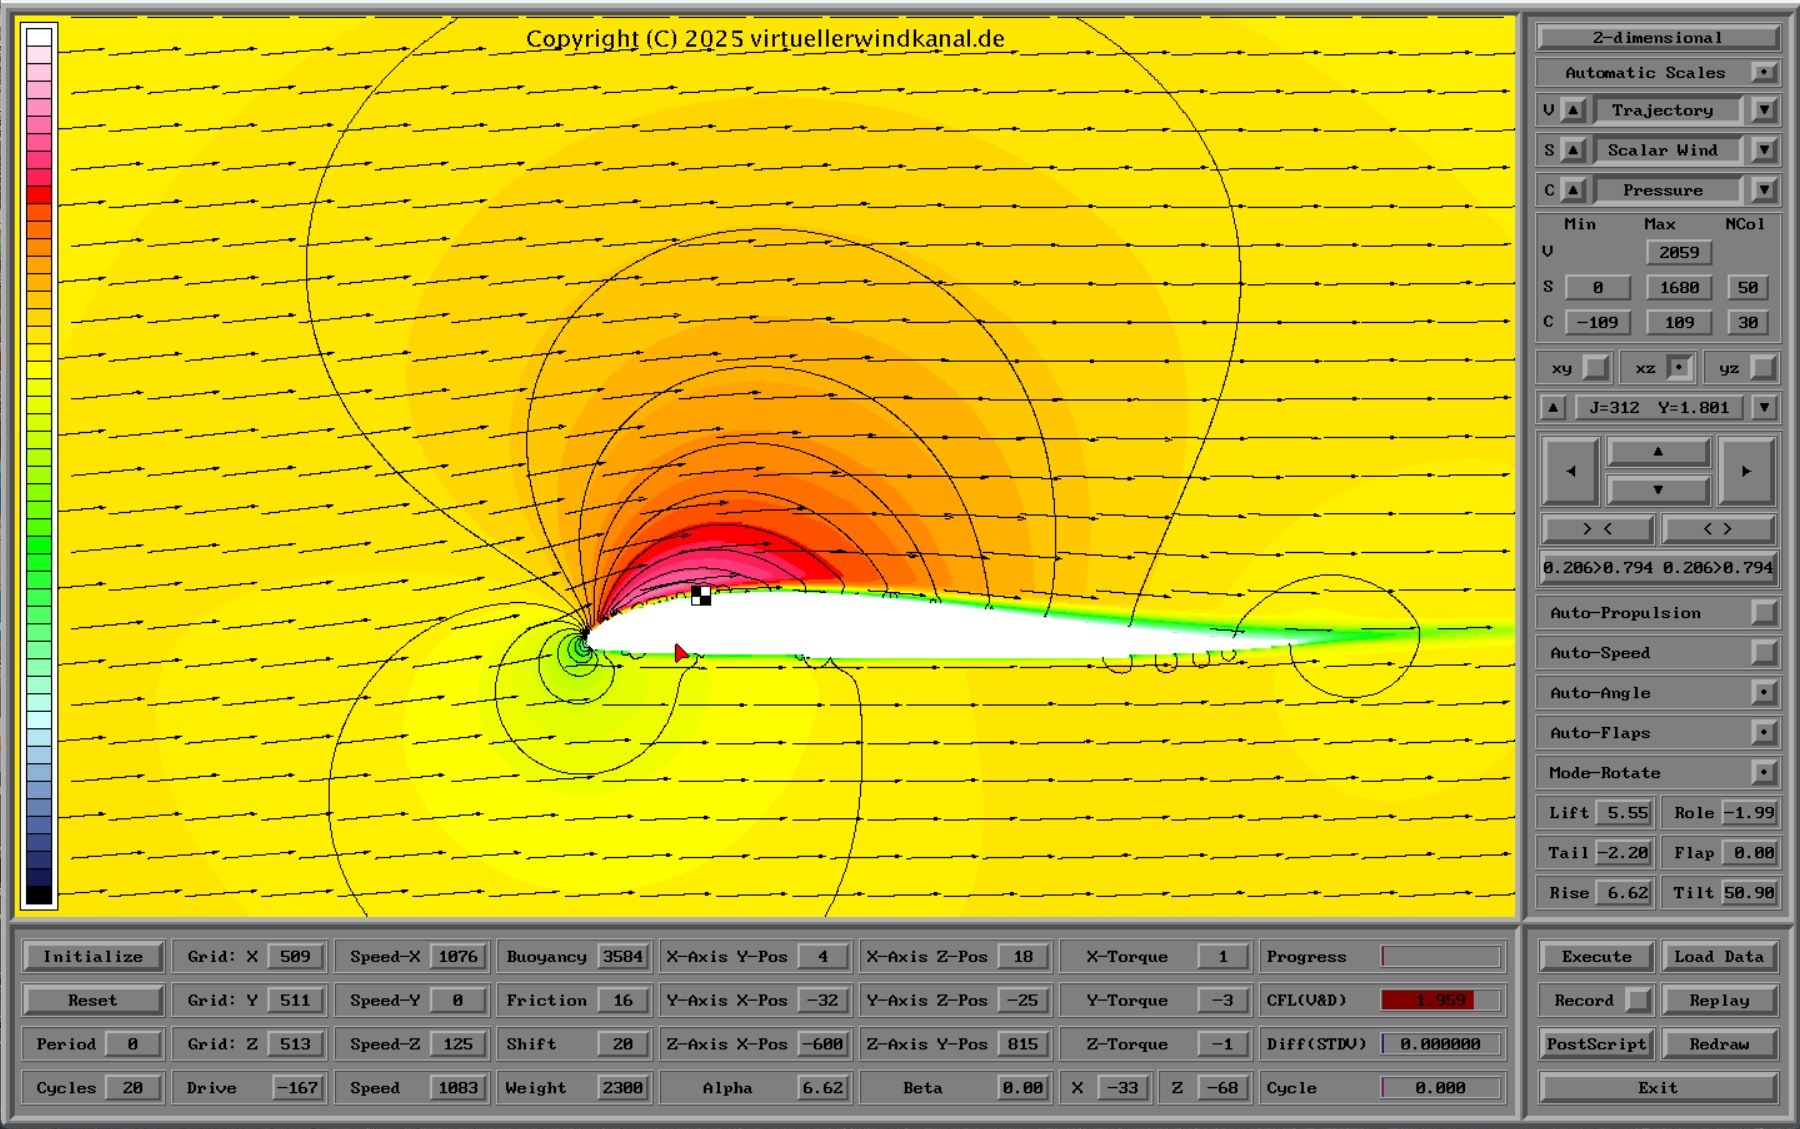Select the xy plane radio button
The height and width of the screenshot is (1129, 1800).
[1596, 368]
